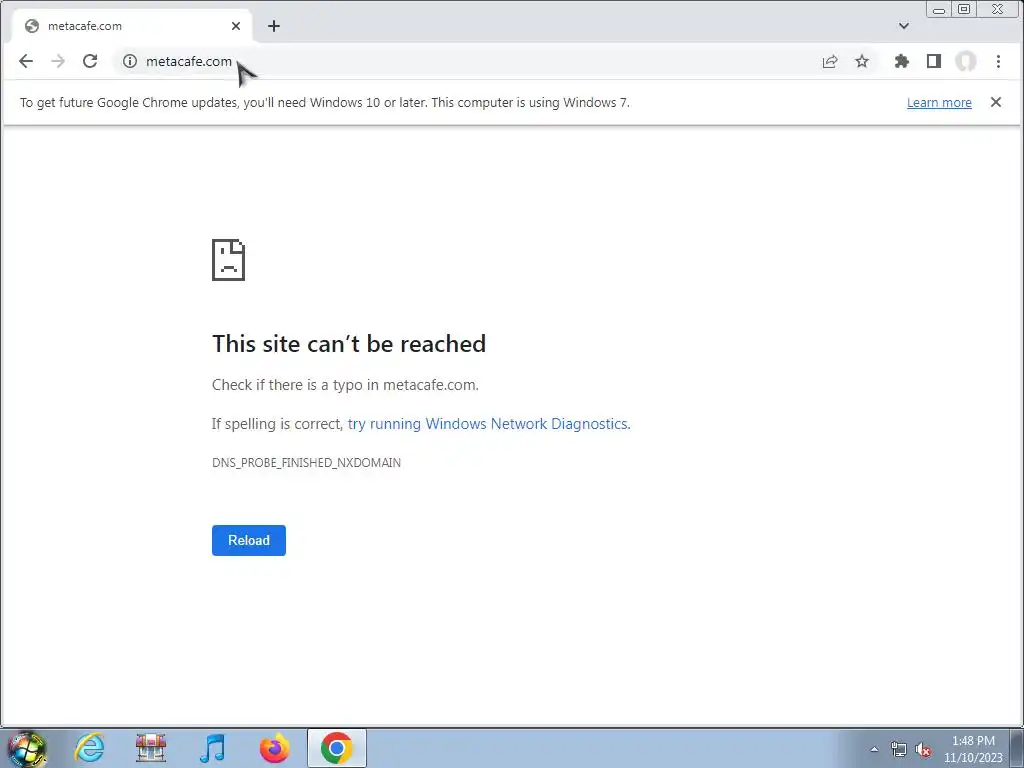Click the forward navigation arrow
1024x768 pixels.
pyautogui.click(x=58, y=61)
